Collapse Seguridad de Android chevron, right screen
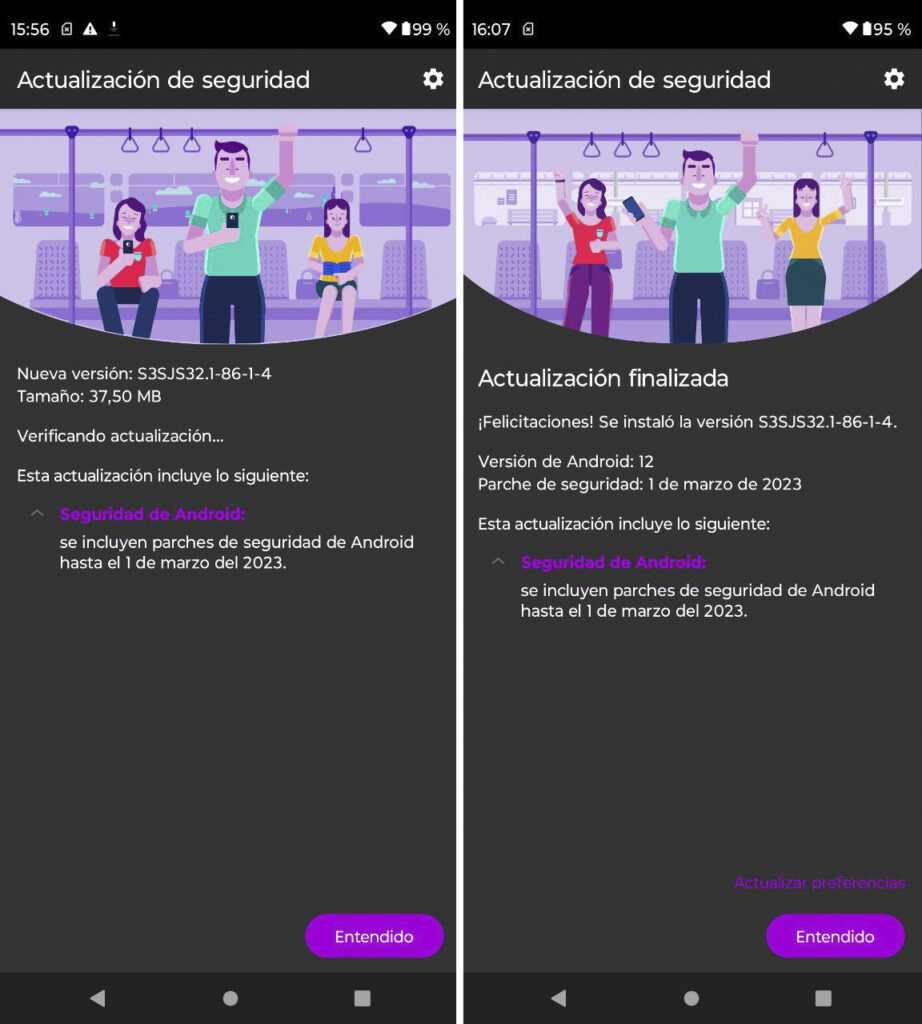The width and height of the screenshot is (922, 1024). pos(498,562)
